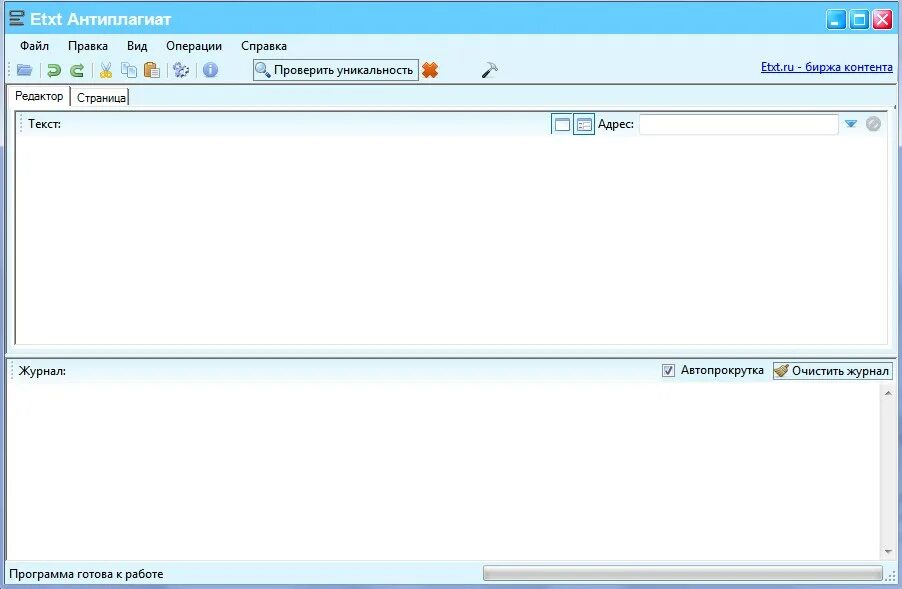Click the grey stop loading icon
The image size is (902, 589).
click(x=873, y=124)
